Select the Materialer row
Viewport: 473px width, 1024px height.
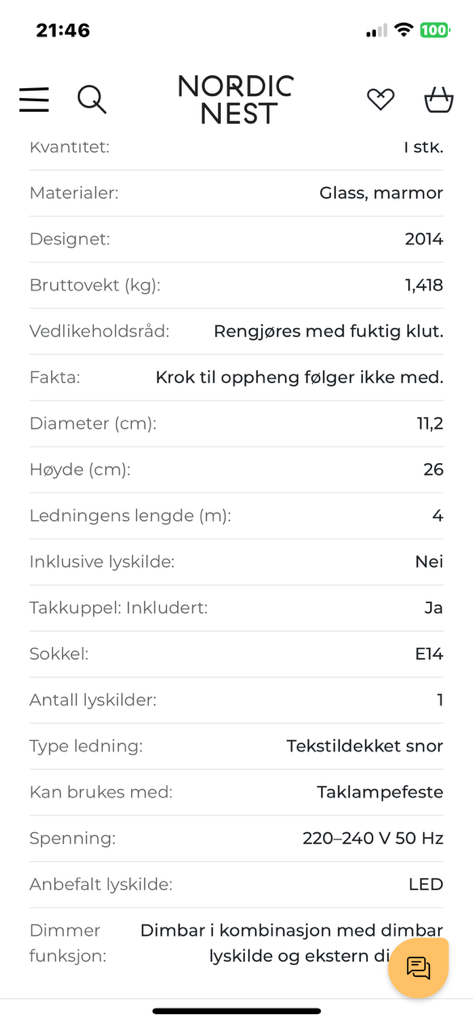click(236, 193)
